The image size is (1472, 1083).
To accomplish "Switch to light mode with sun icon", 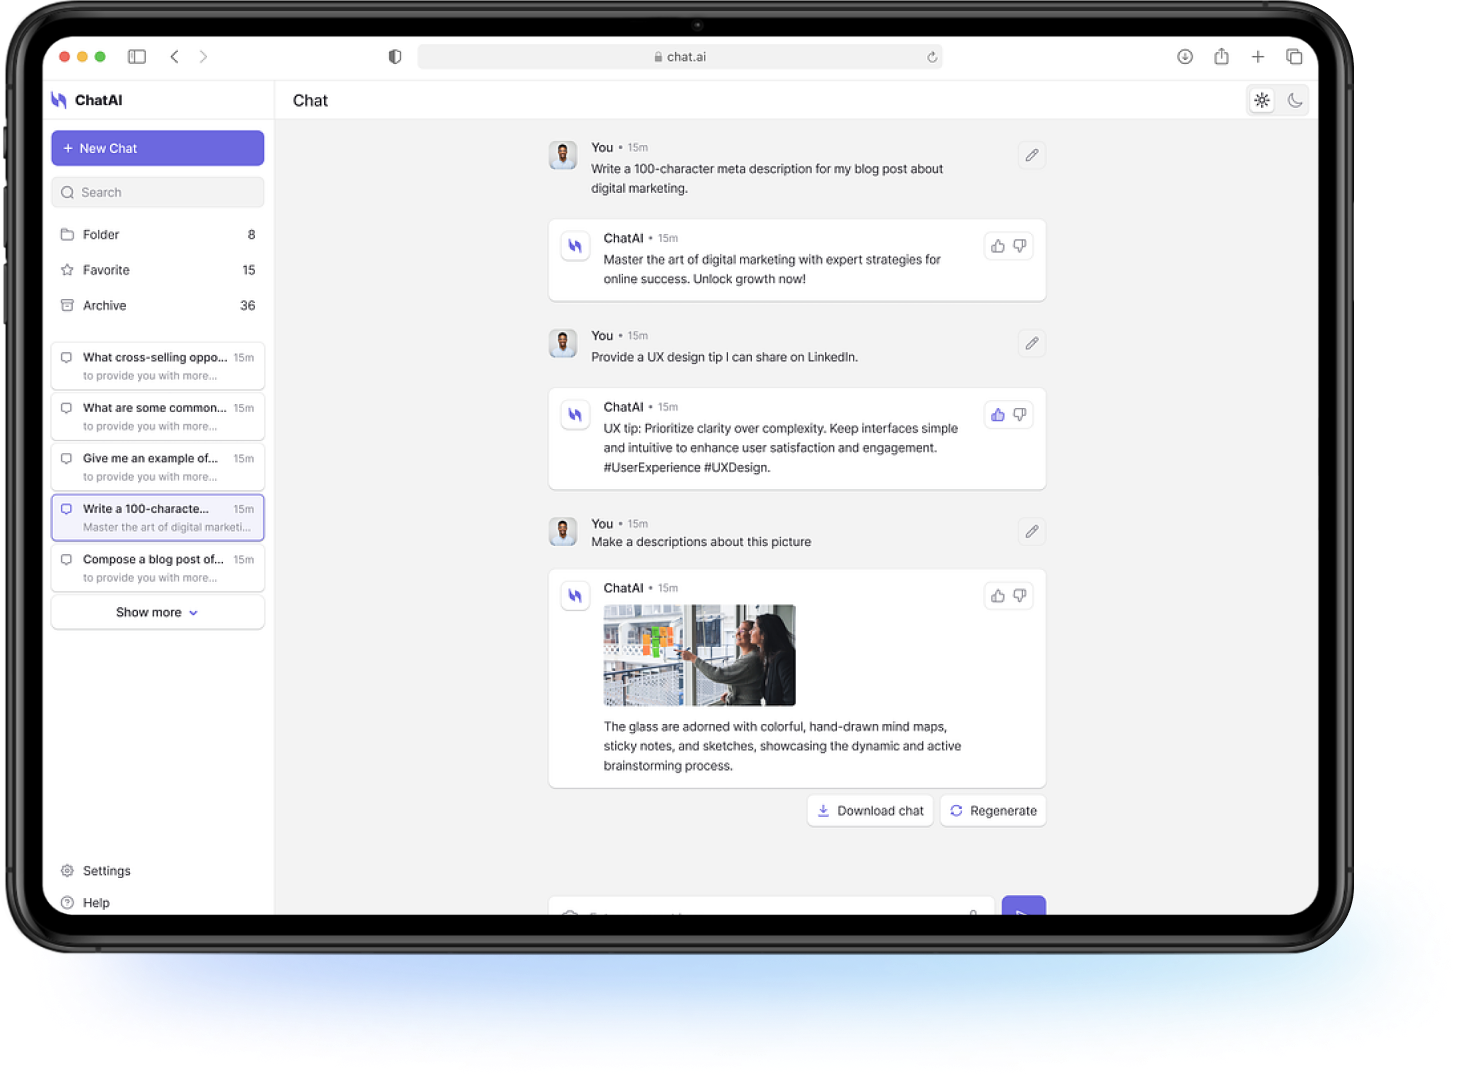I will (1262, 100).
